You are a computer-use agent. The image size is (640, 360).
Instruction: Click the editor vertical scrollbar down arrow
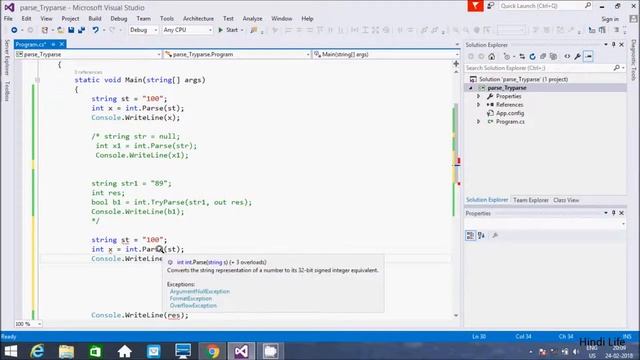click(x=456, y=315)
